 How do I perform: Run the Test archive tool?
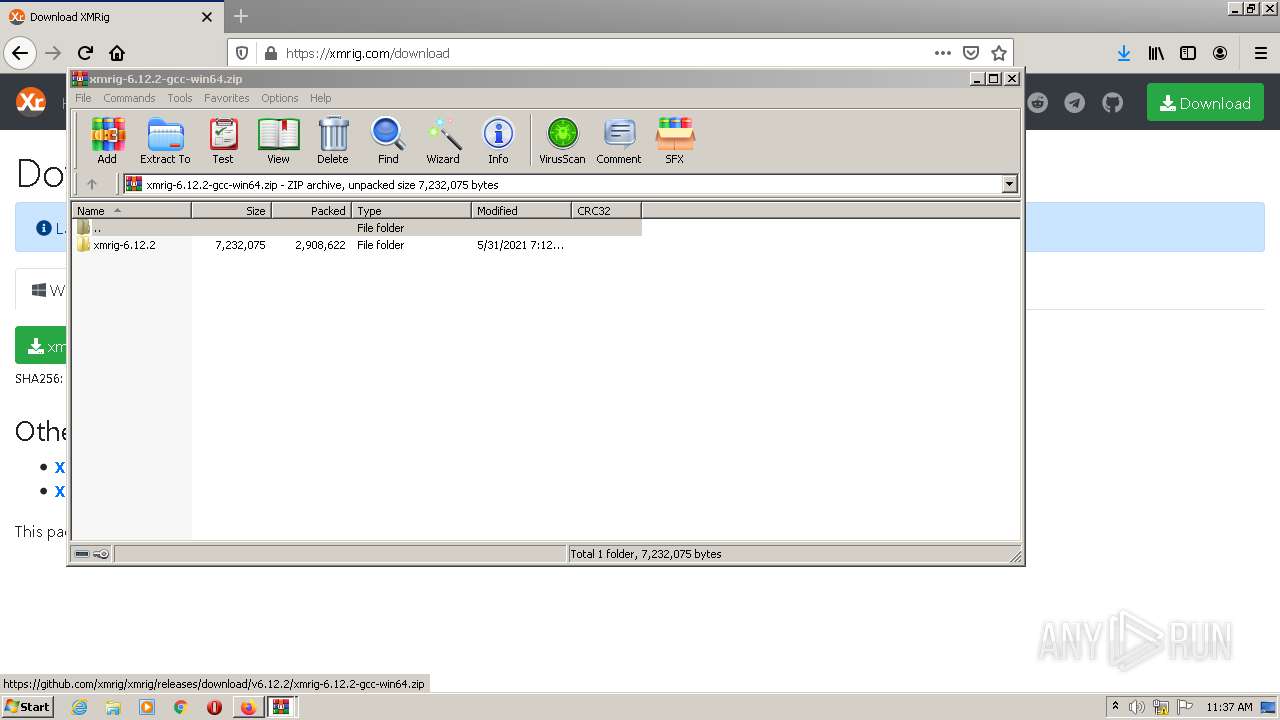pyautogui.click(x=223, y=140)
